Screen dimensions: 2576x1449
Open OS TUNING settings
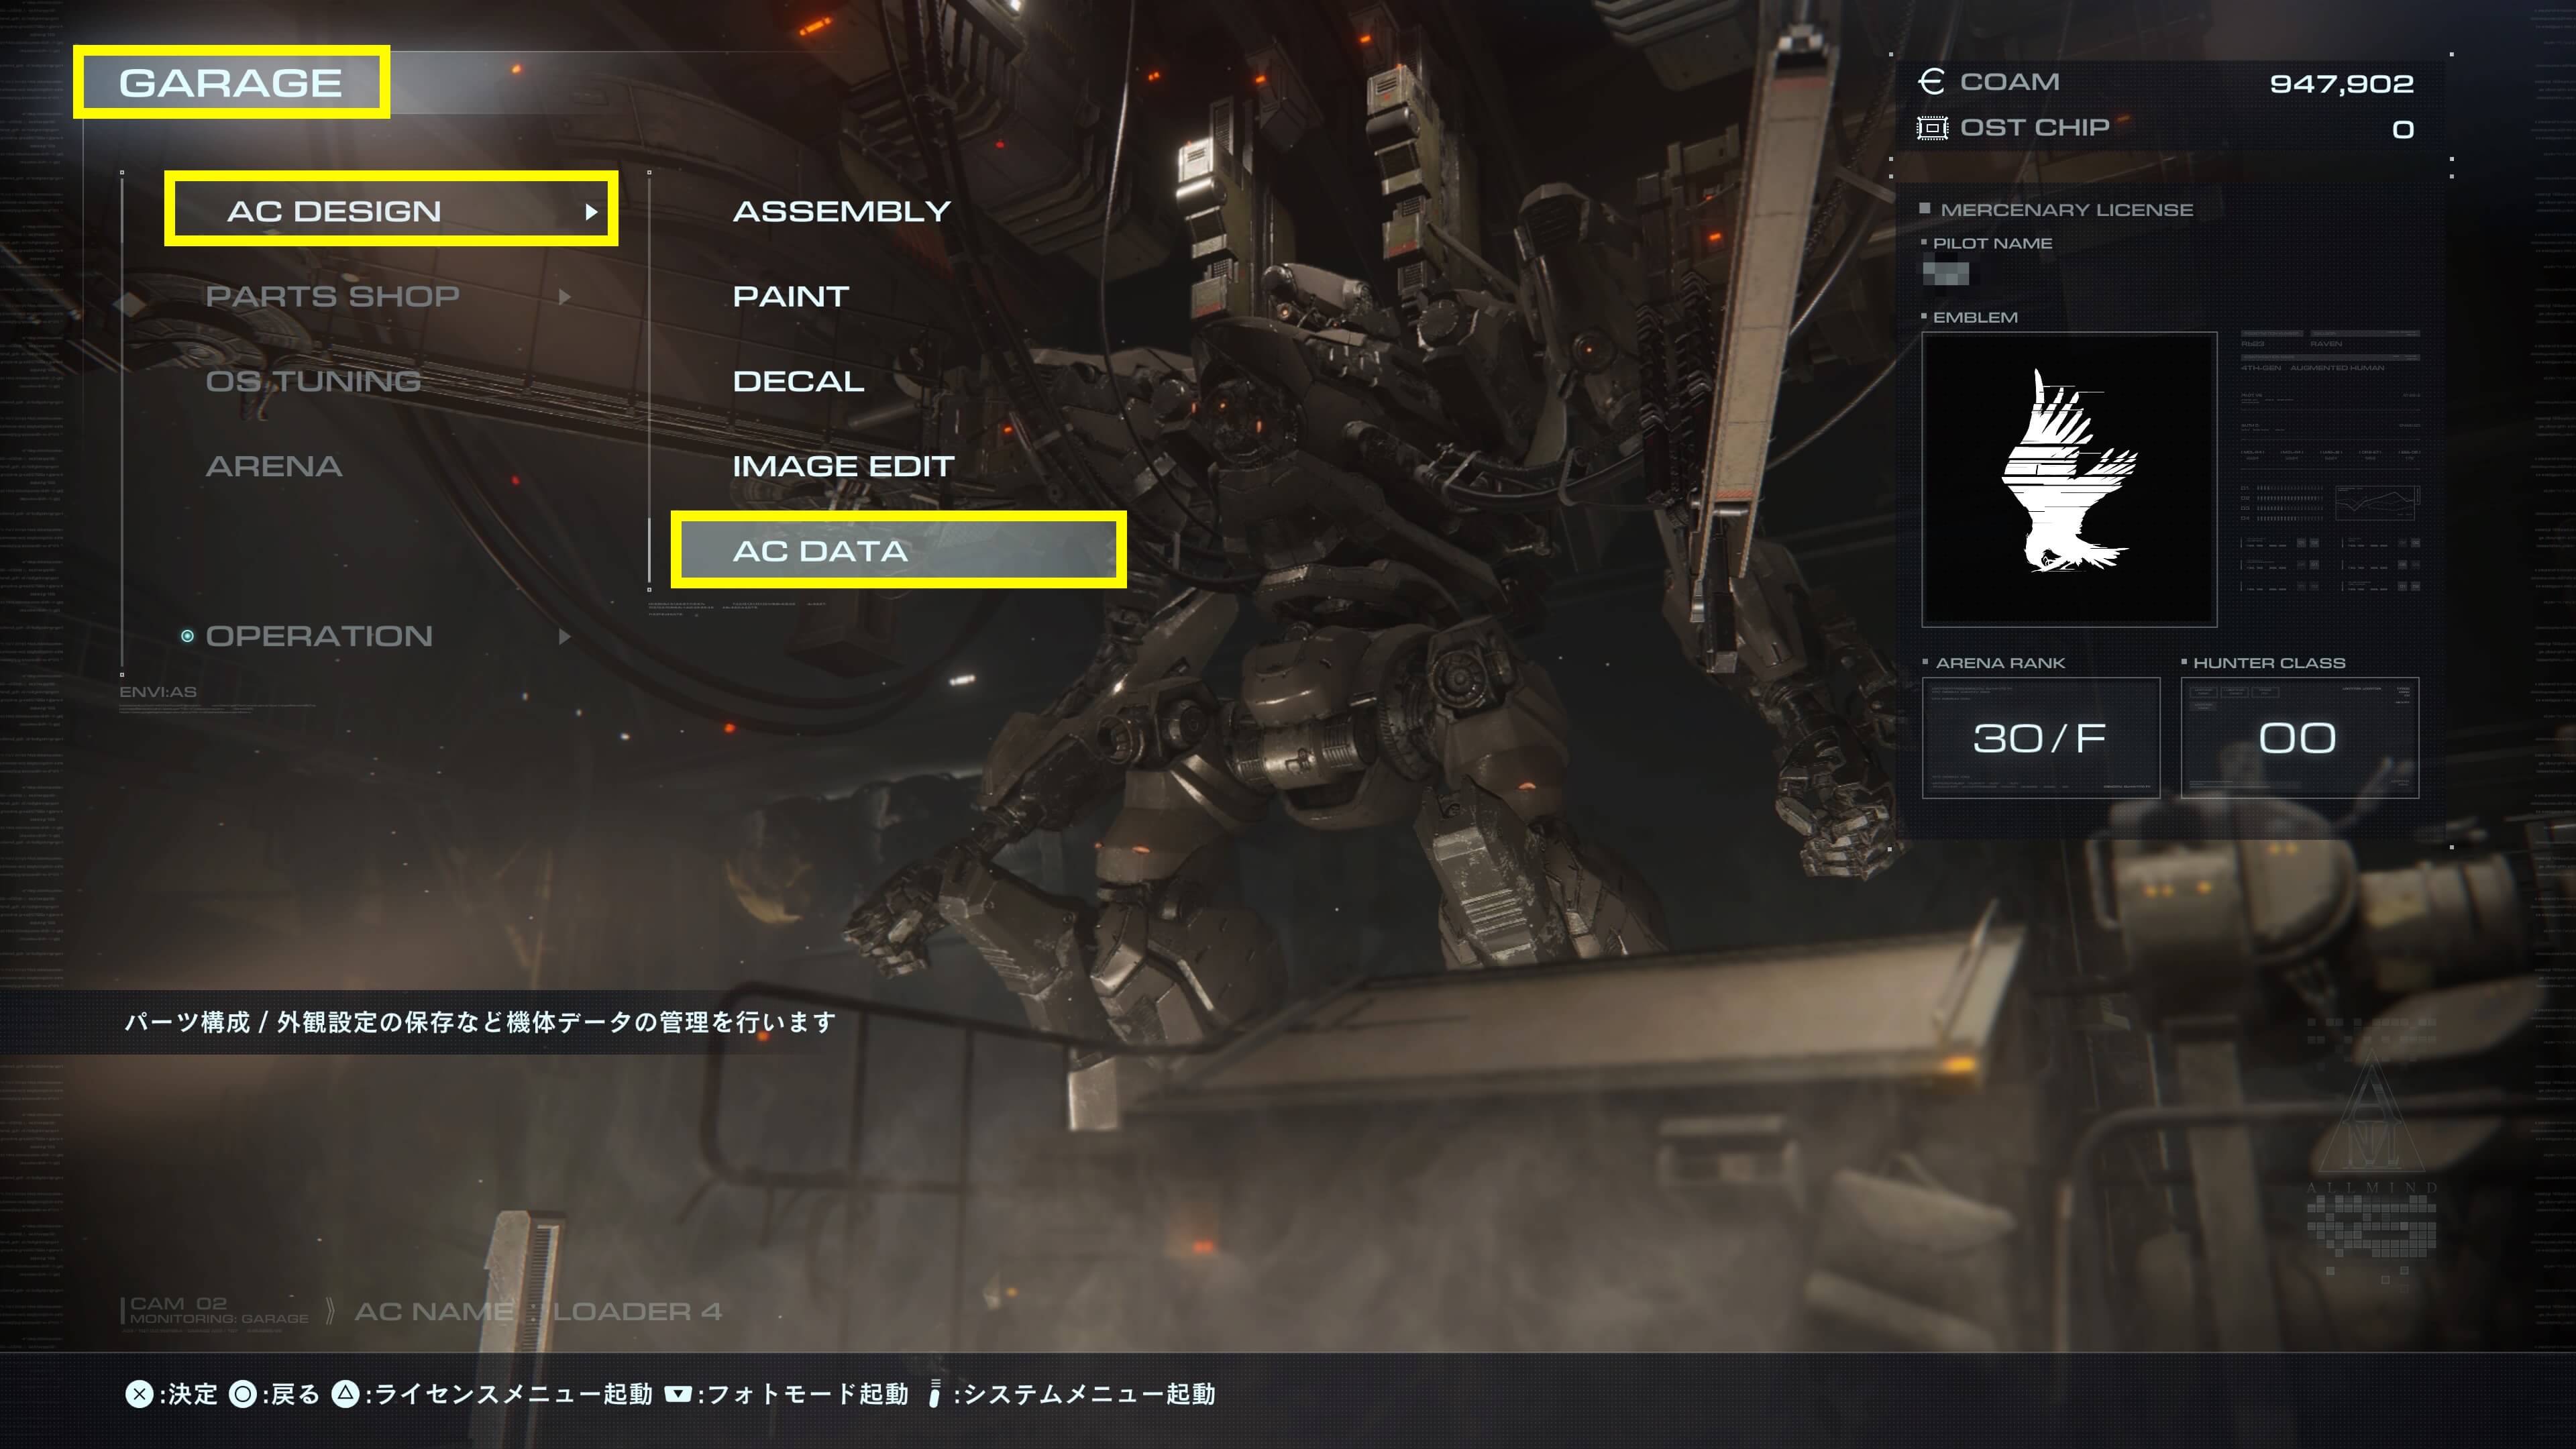click(313, 380)
